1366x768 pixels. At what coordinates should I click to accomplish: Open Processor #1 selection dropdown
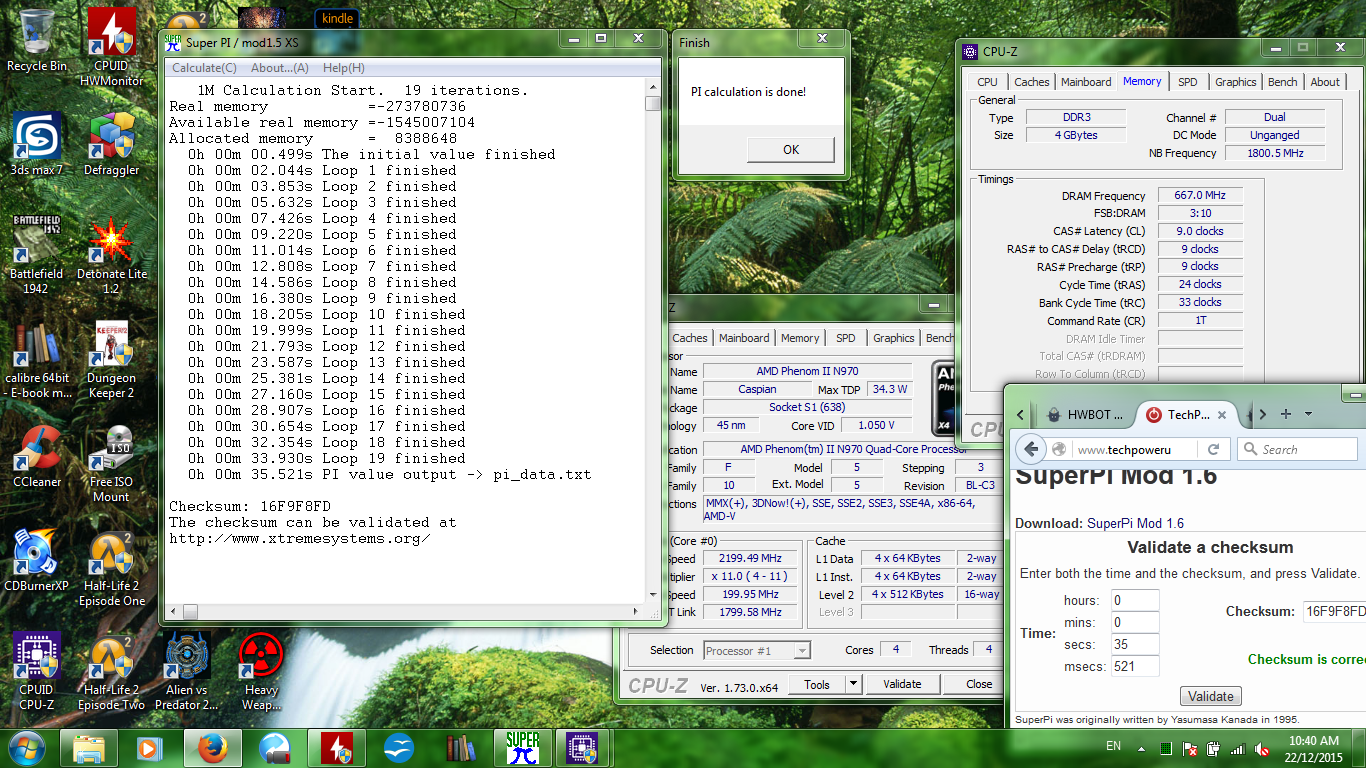pos(757,651)
